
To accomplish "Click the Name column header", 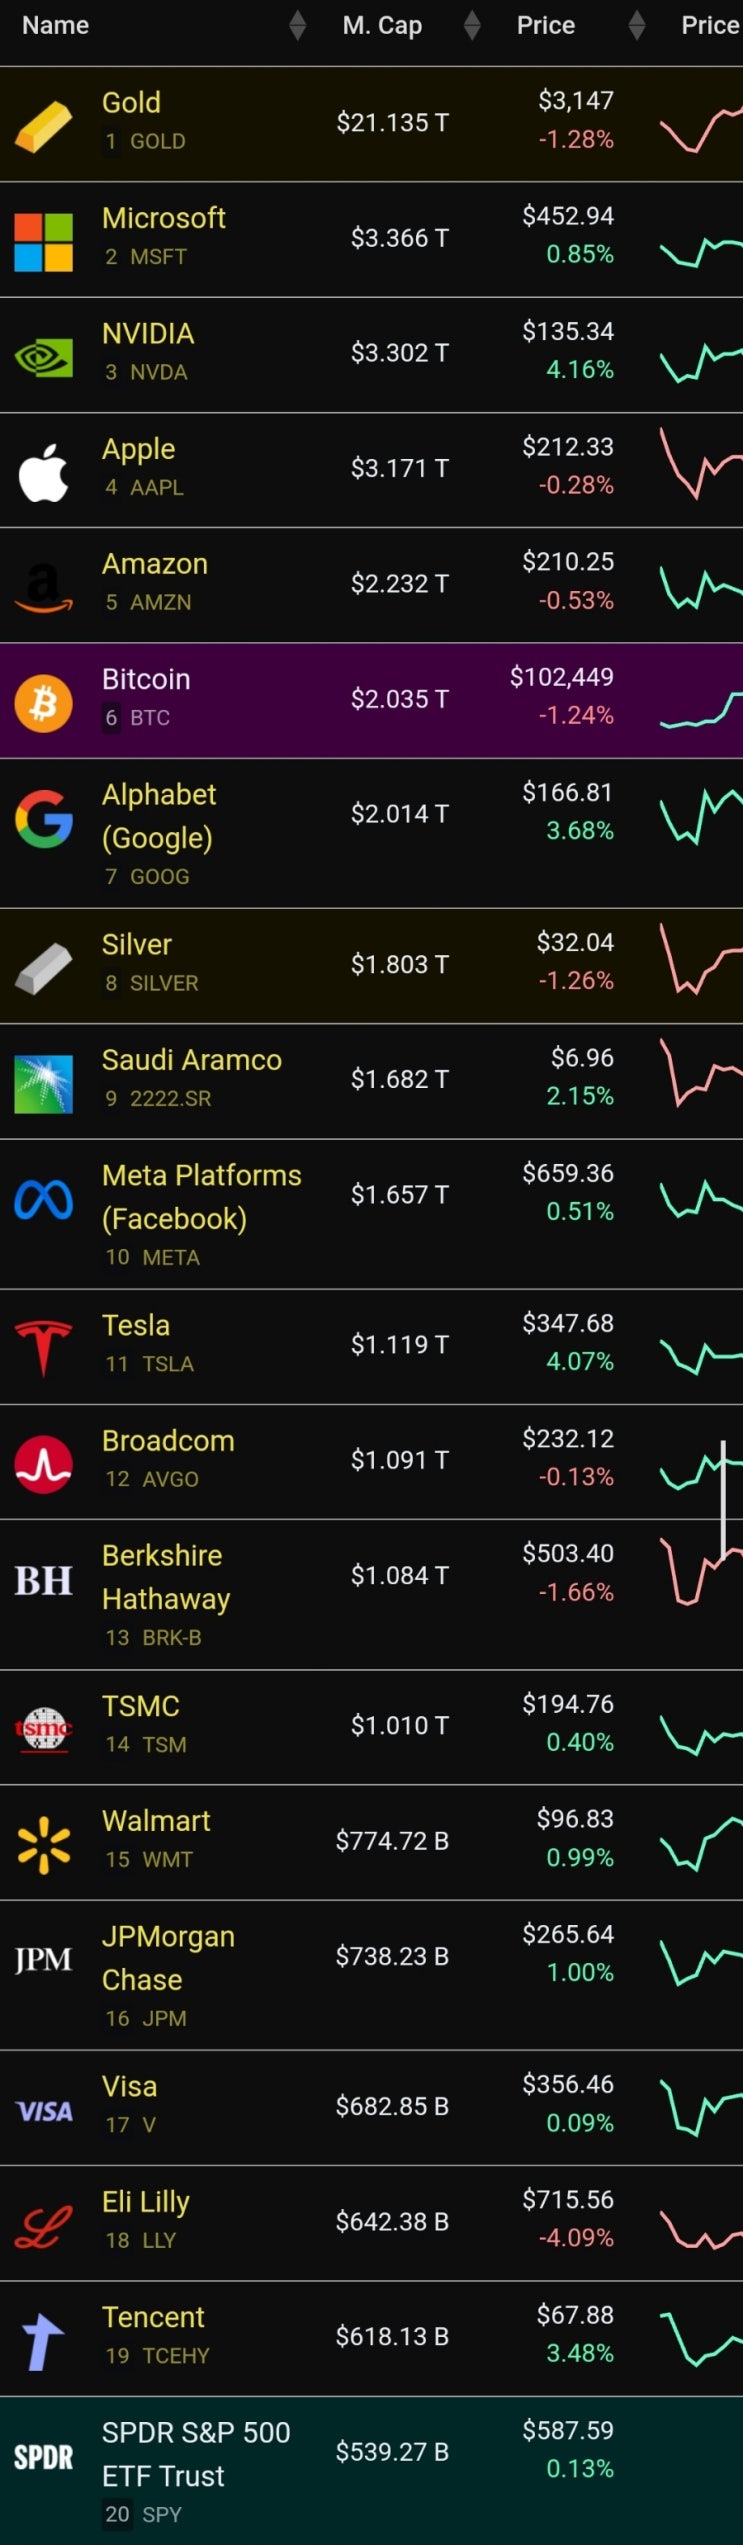I will pos(56,26).
